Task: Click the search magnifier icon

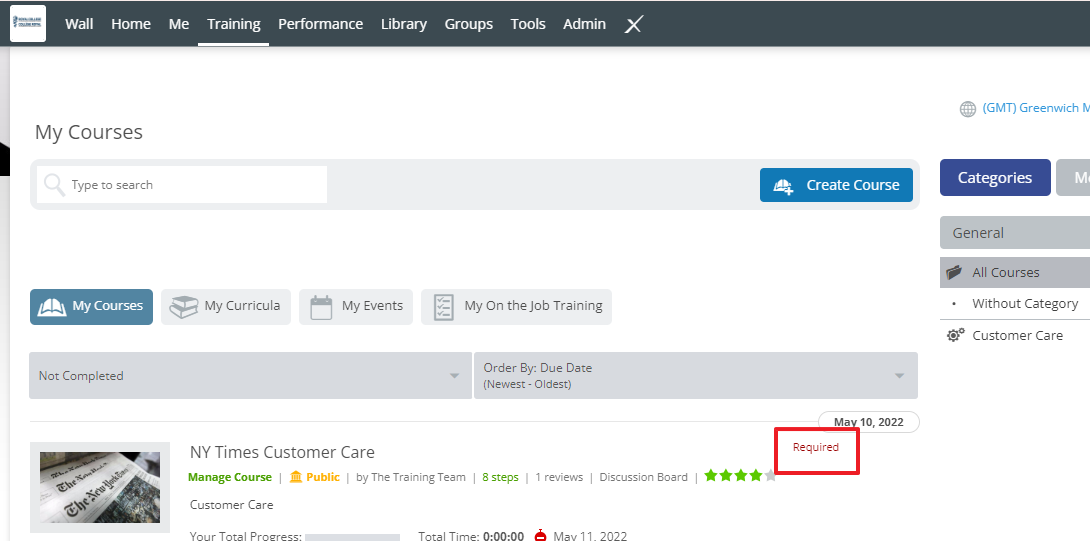Action: pos(54,185)
